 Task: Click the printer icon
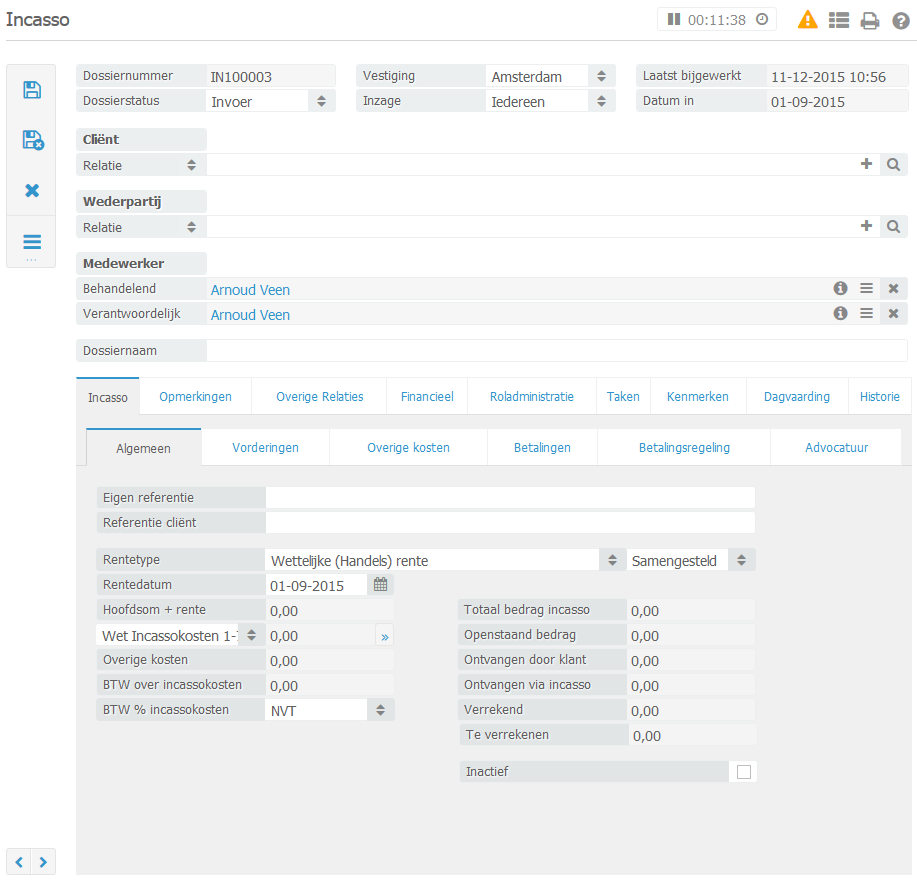(870, 21)
